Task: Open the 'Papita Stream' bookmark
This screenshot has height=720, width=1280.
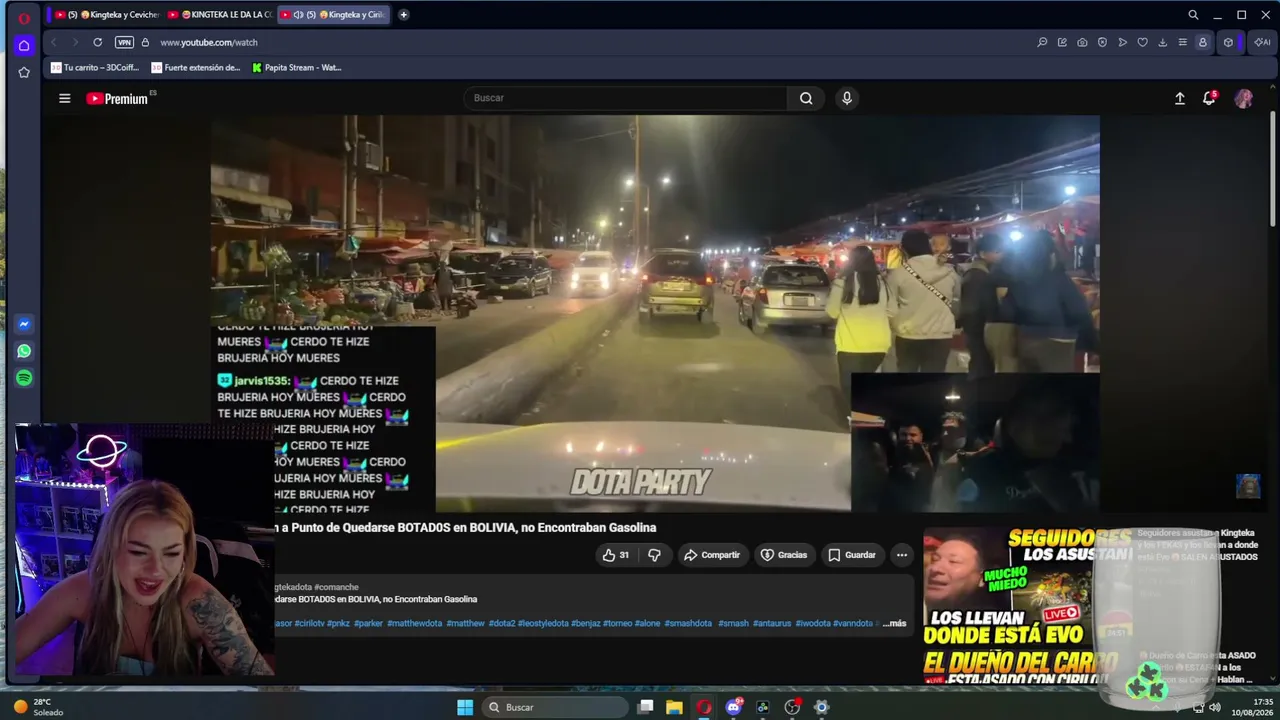Action: tap(297, 68)
